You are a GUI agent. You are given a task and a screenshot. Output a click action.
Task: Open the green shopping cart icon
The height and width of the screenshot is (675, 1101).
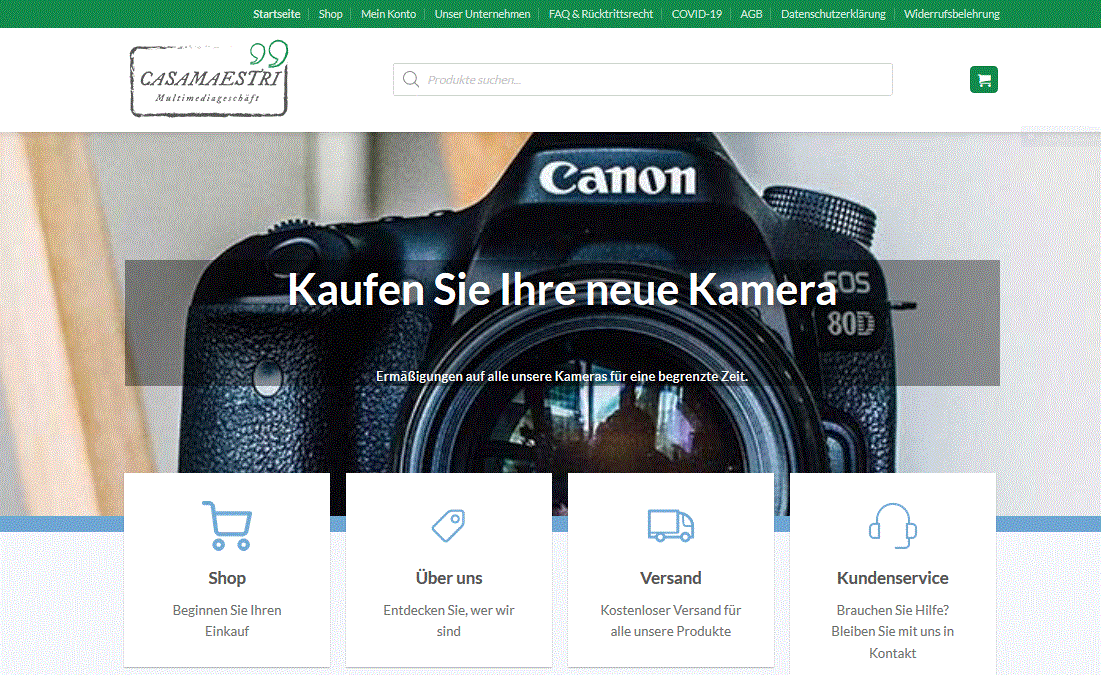(984, 79)
